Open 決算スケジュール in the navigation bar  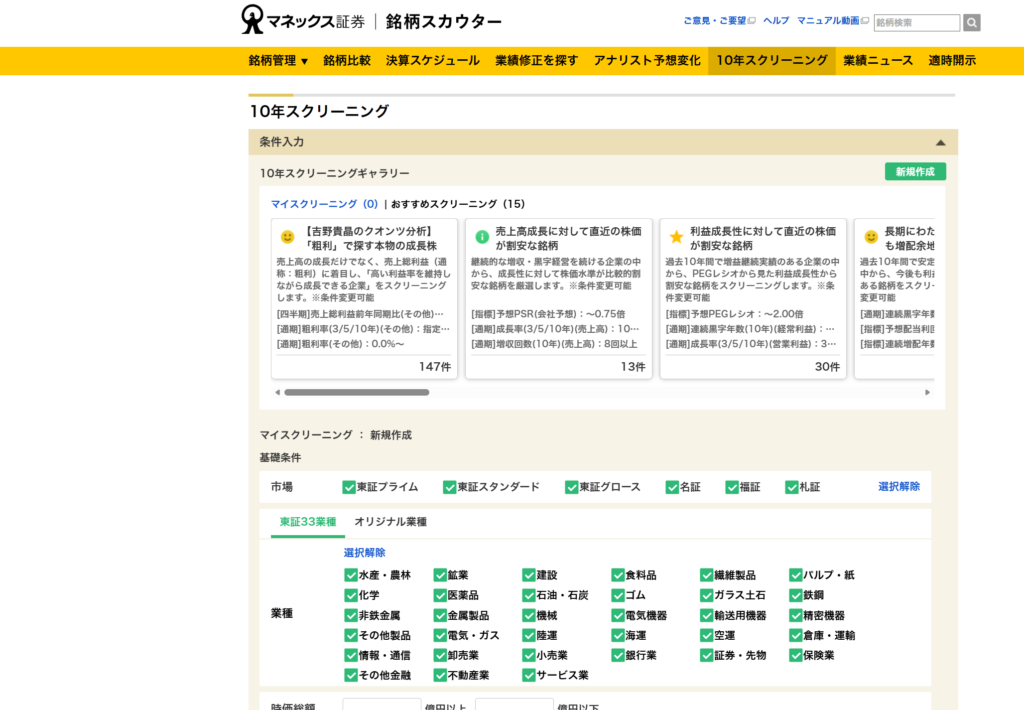click(432, 61)
